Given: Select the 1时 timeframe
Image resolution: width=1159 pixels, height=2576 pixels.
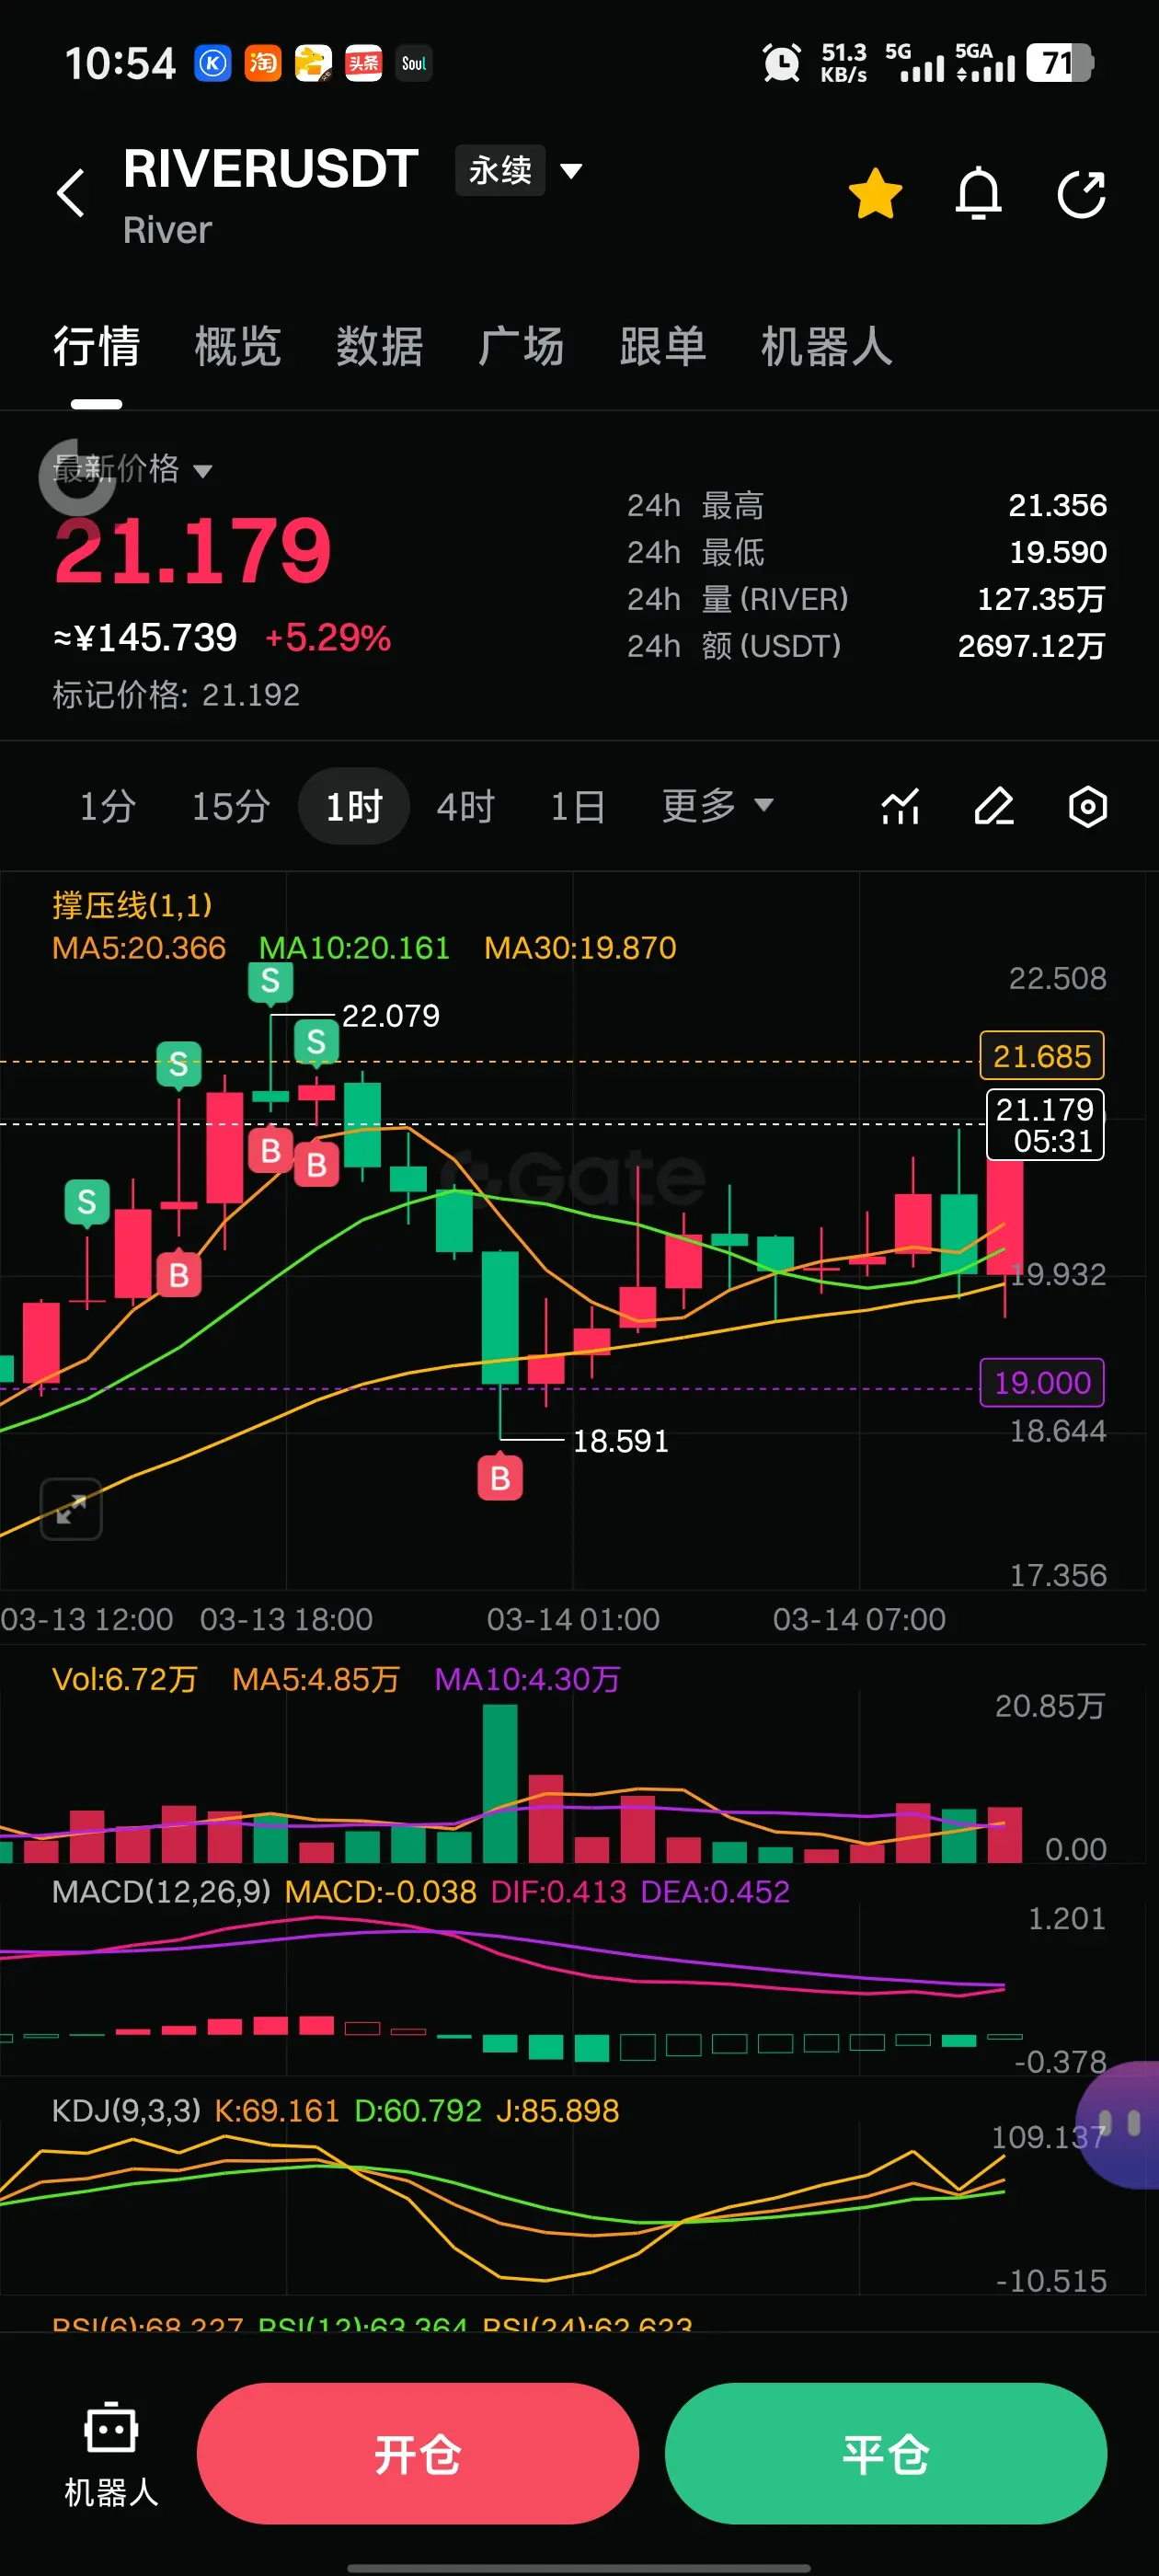Looking at the screenshot, I should (354, 806).
